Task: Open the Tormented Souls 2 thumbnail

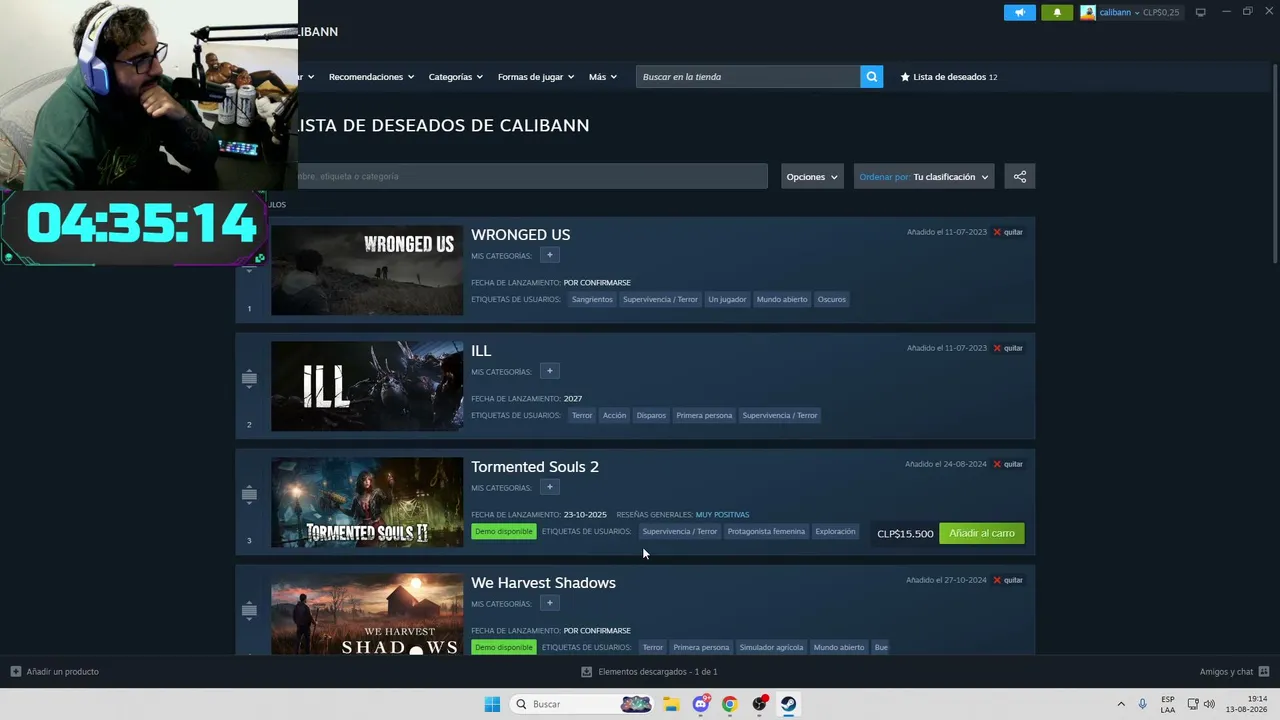Action: click(367, 502)
